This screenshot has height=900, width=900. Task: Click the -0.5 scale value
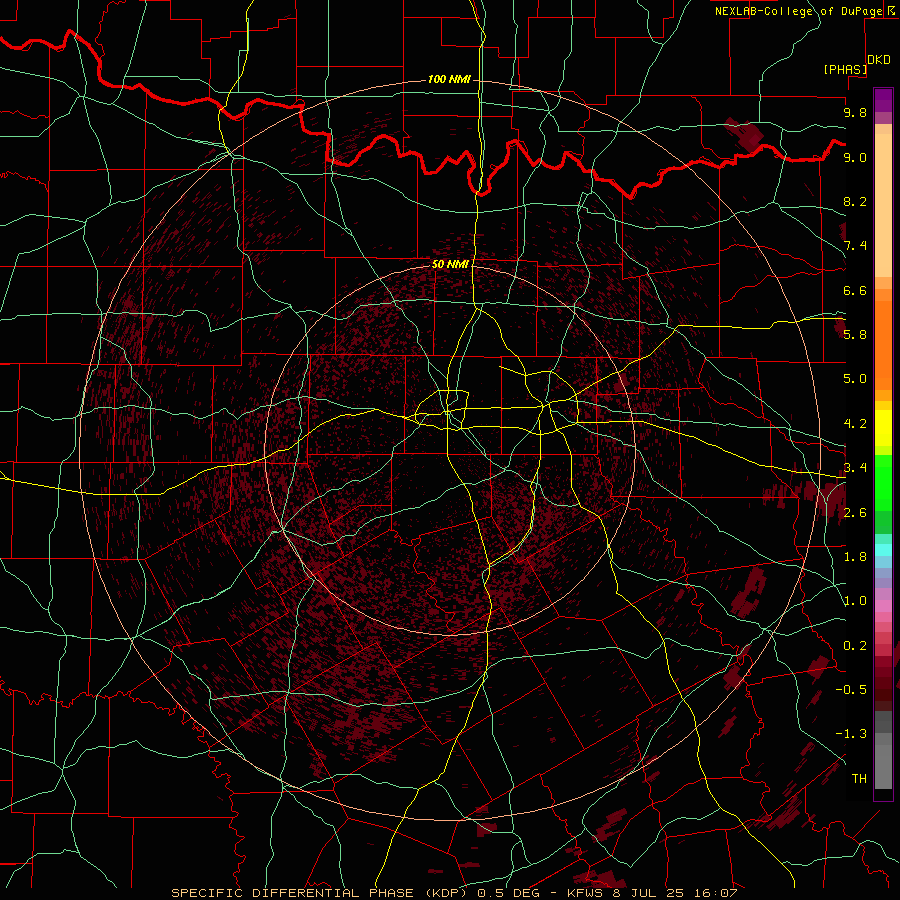point(851,690)
